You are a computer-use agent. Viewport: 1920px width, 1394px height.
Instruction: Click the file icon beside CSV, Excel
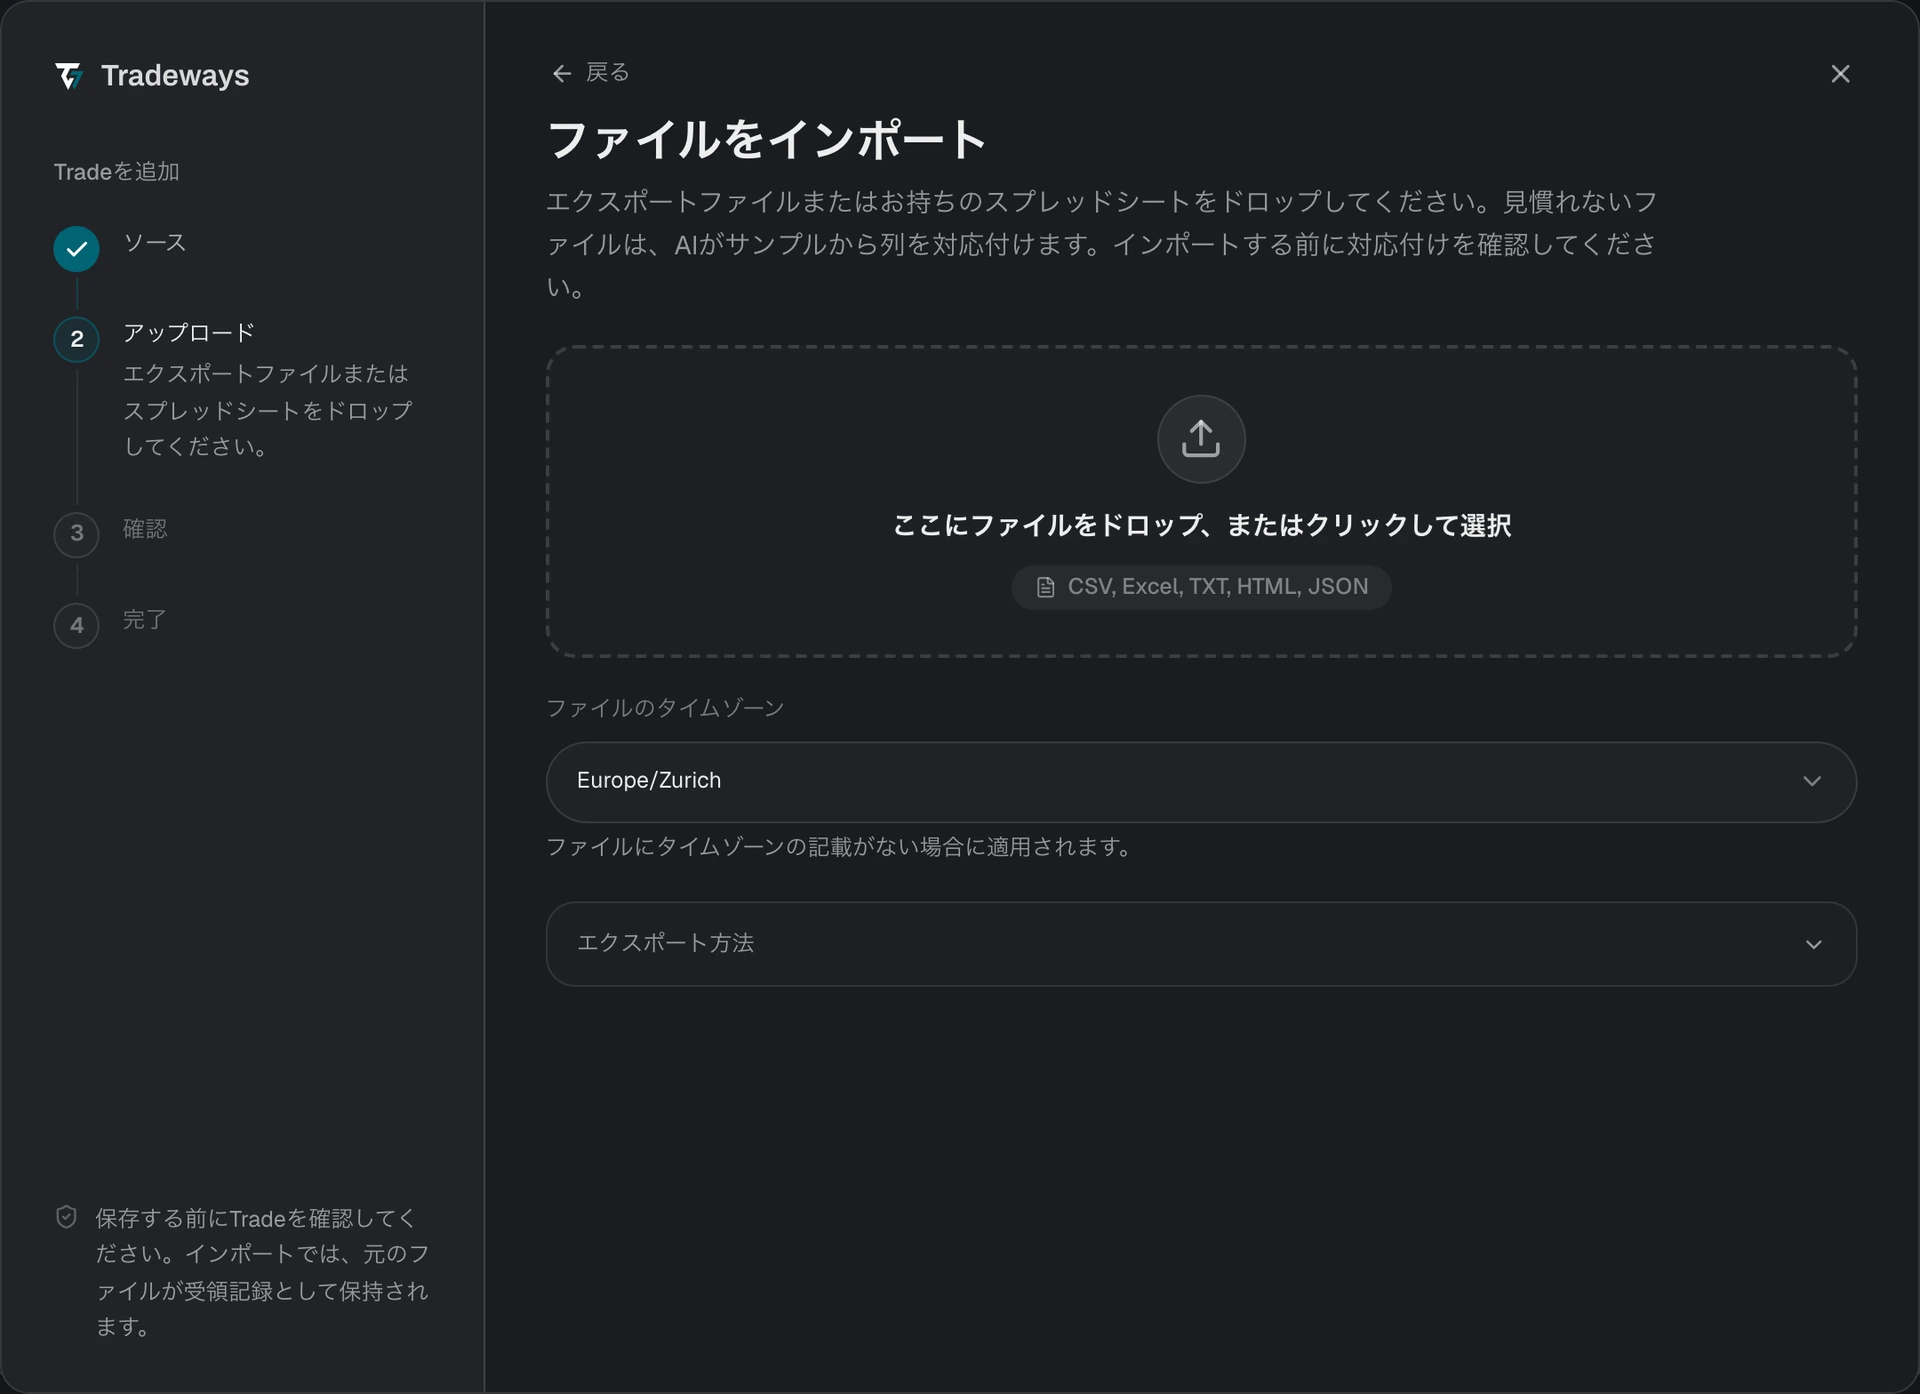(1045, 587)
